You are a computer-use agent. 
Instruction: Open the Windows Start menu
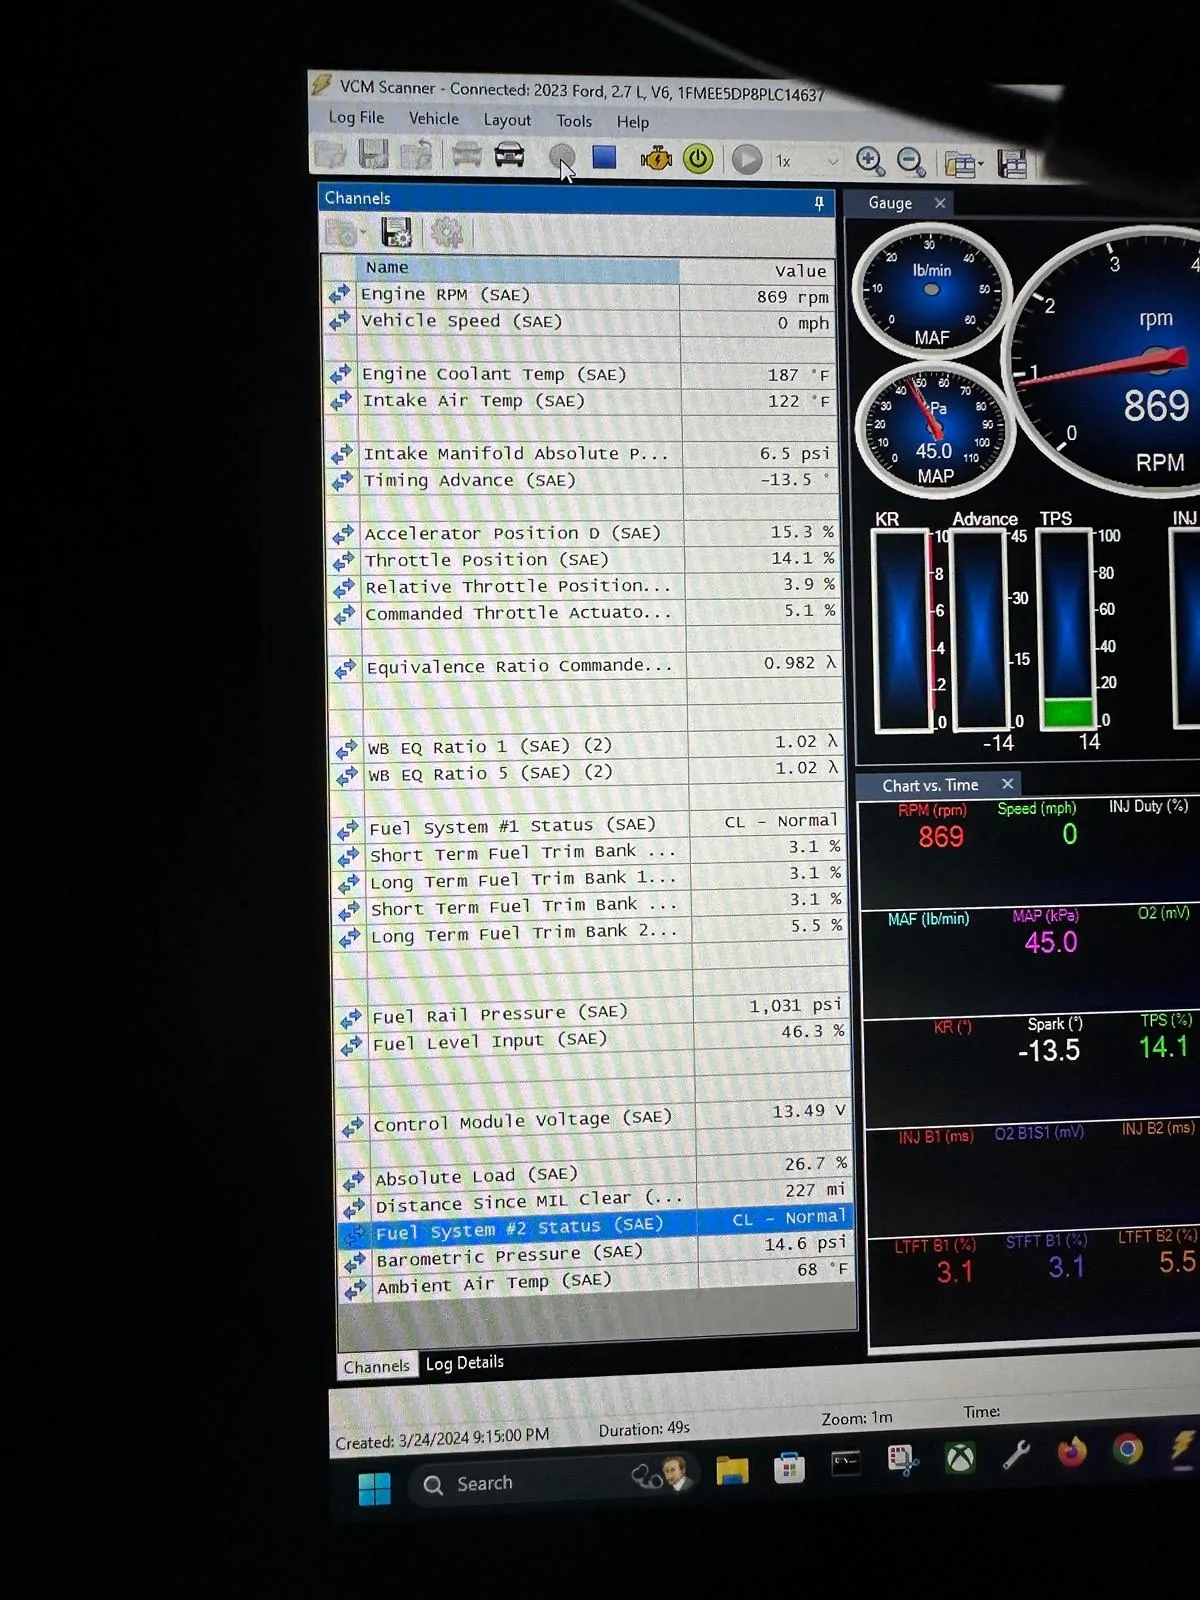pyautogui.click(x=374, y=1487)
